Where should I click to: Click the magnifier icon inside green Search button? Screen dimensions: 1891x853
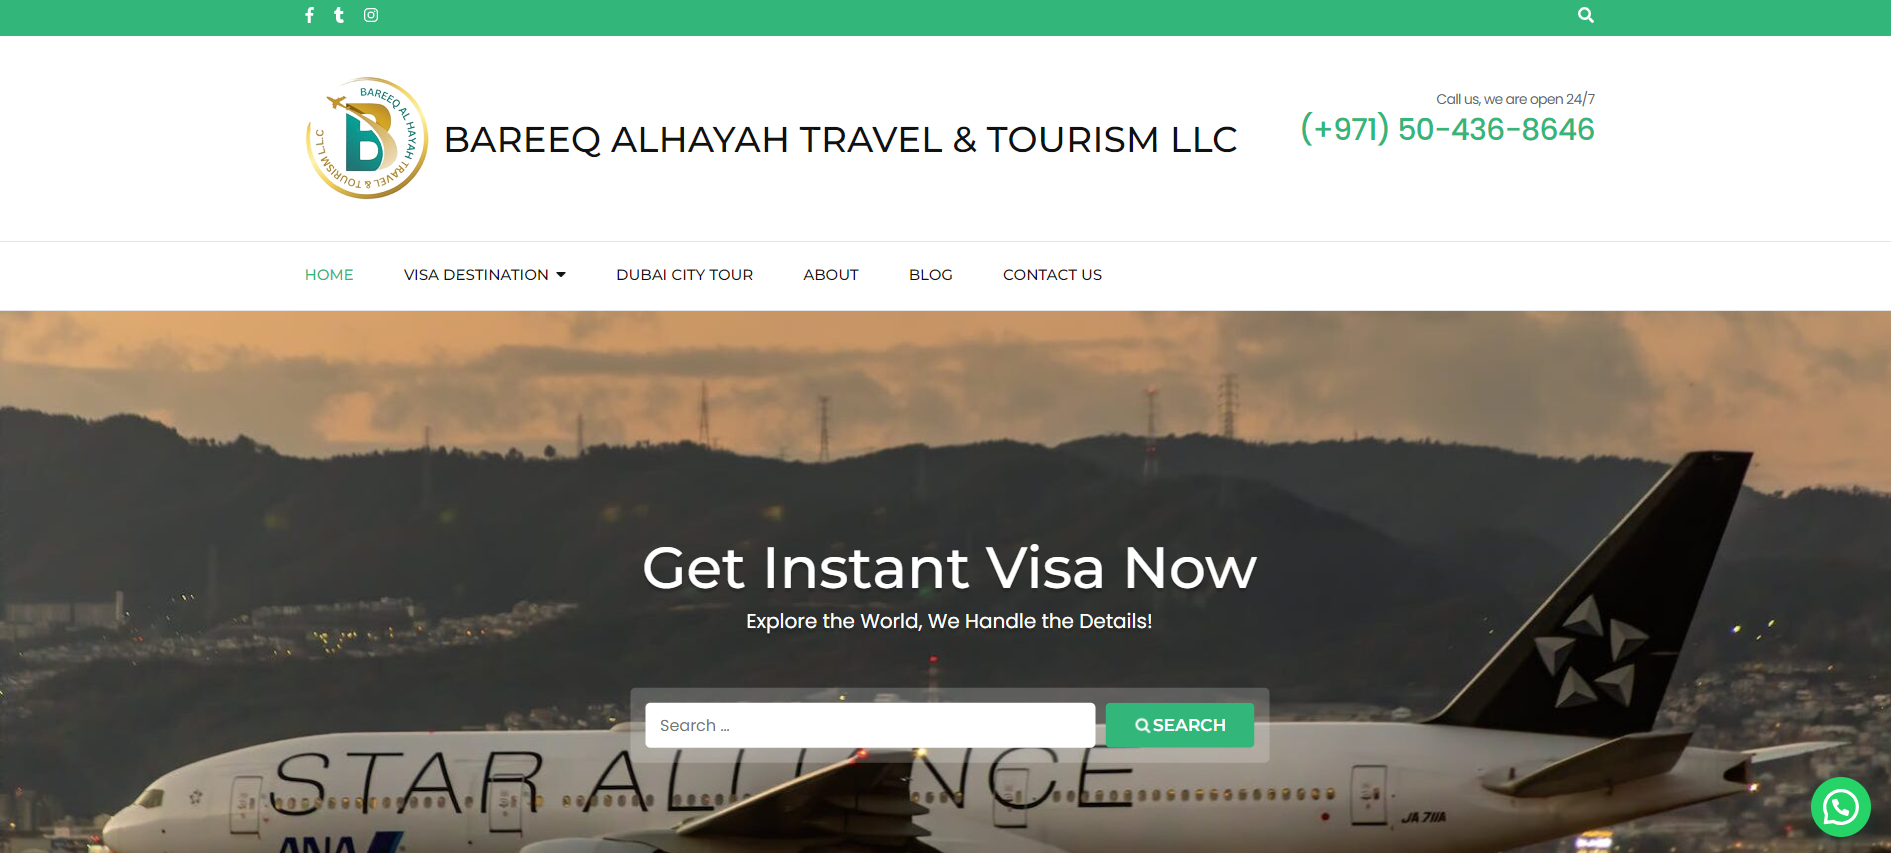pyautogui.click(x=1142, y=726)
